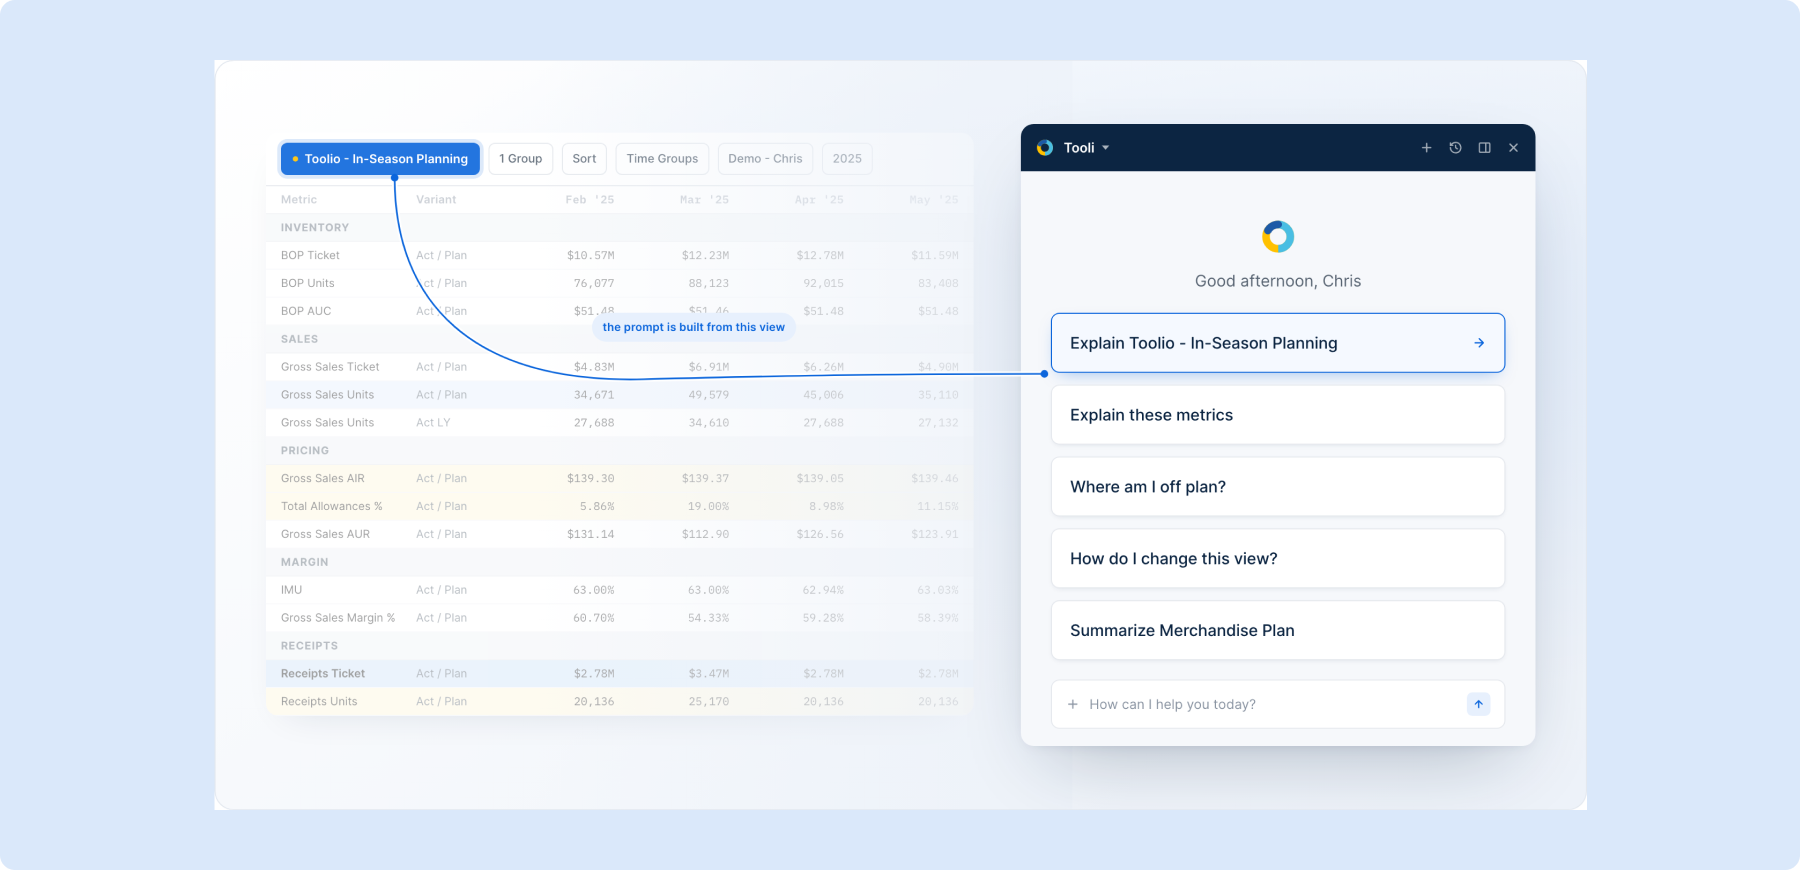Click the 76,077 BOP Units cell
1800x870 pixels.
tap(594, 284)
